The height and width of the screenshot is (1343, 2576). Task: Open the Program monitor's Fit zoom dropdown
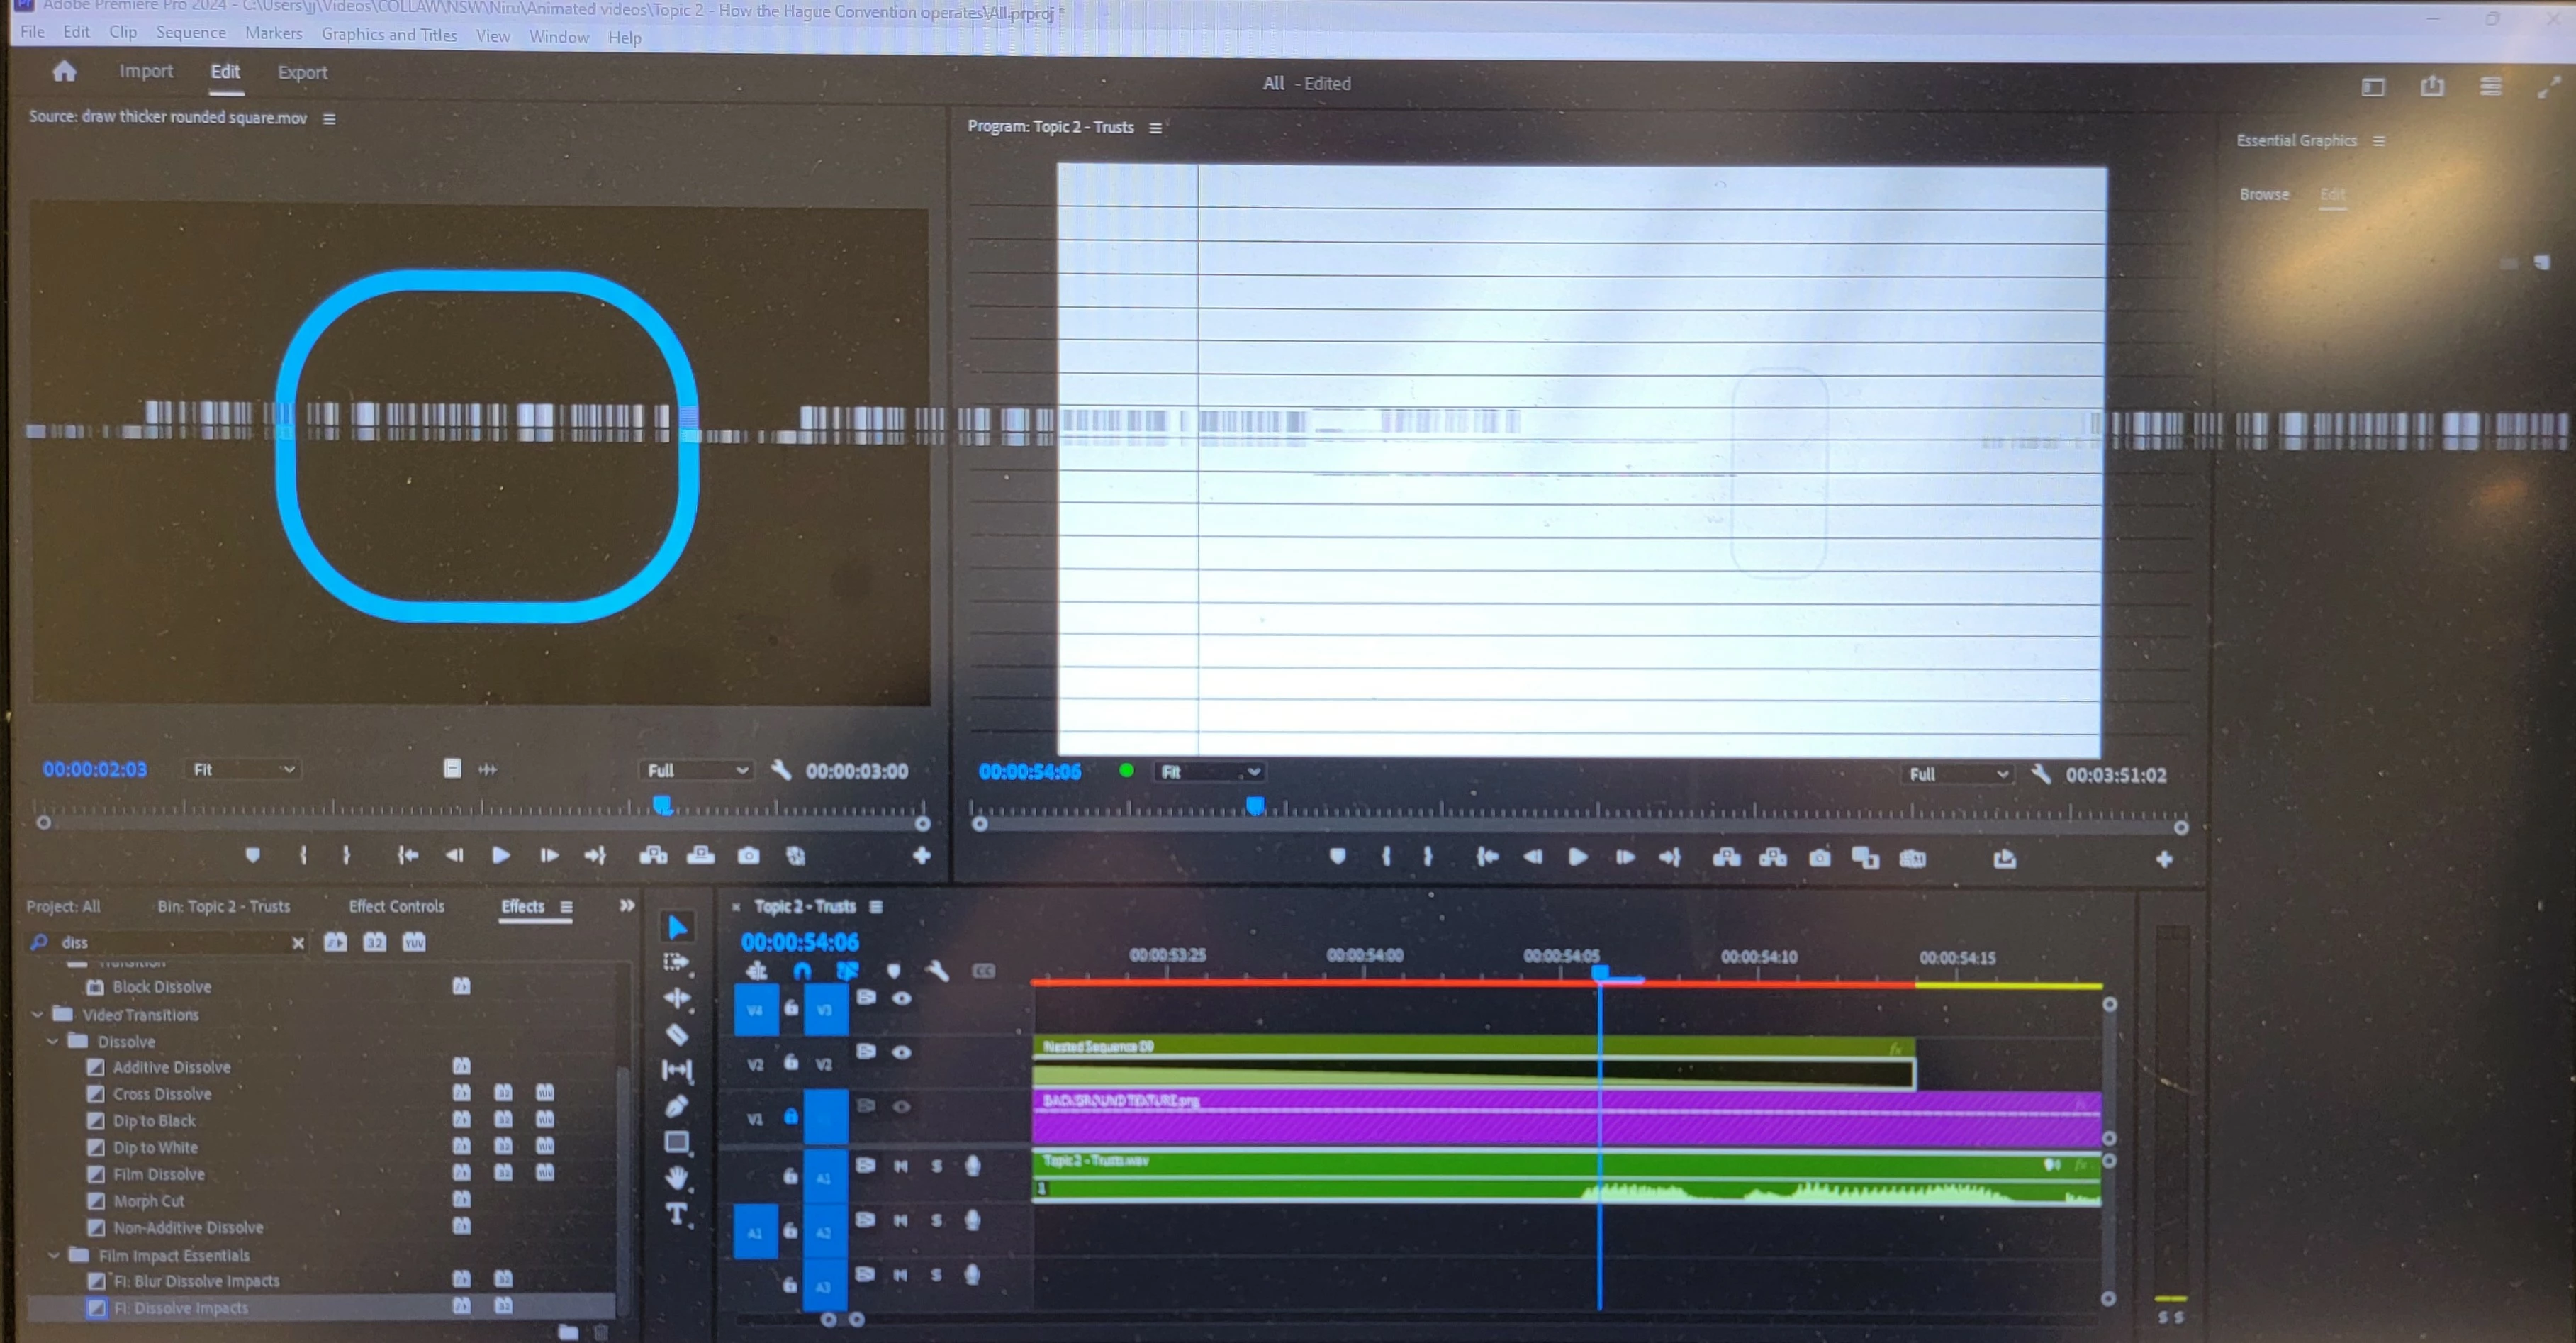pyautogui.click(x=1209, y=772)
